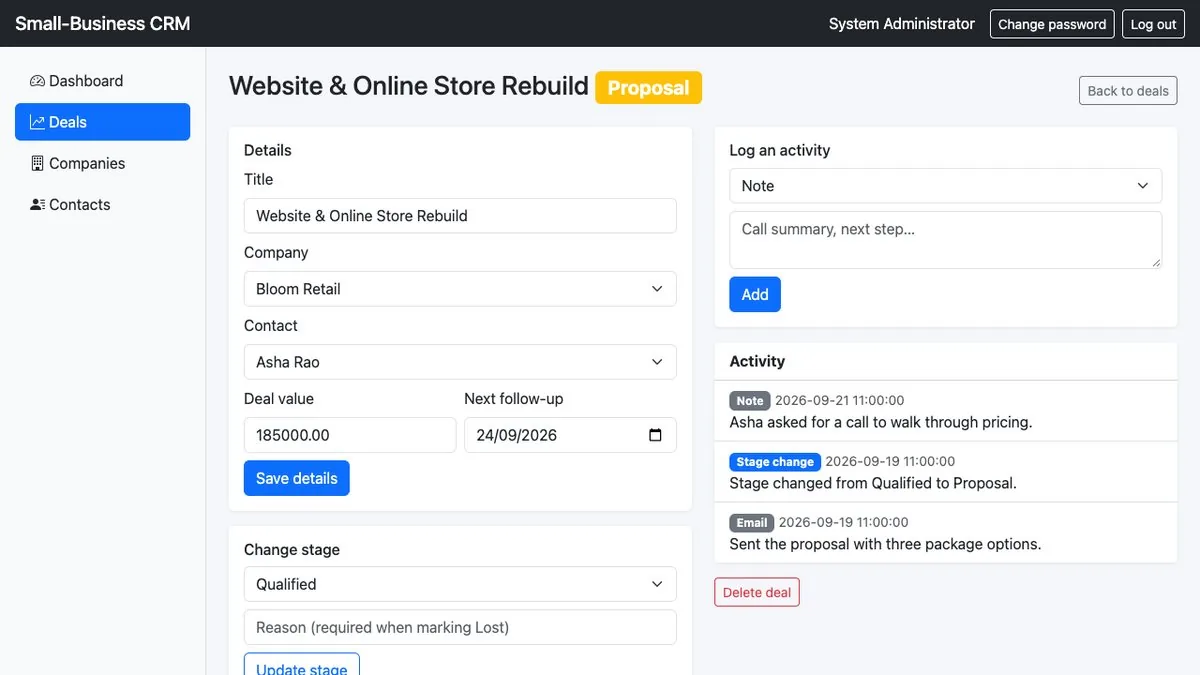Open the activity type dropdown showing Note
Screen dimensions: 1200x675
(946, 186)
